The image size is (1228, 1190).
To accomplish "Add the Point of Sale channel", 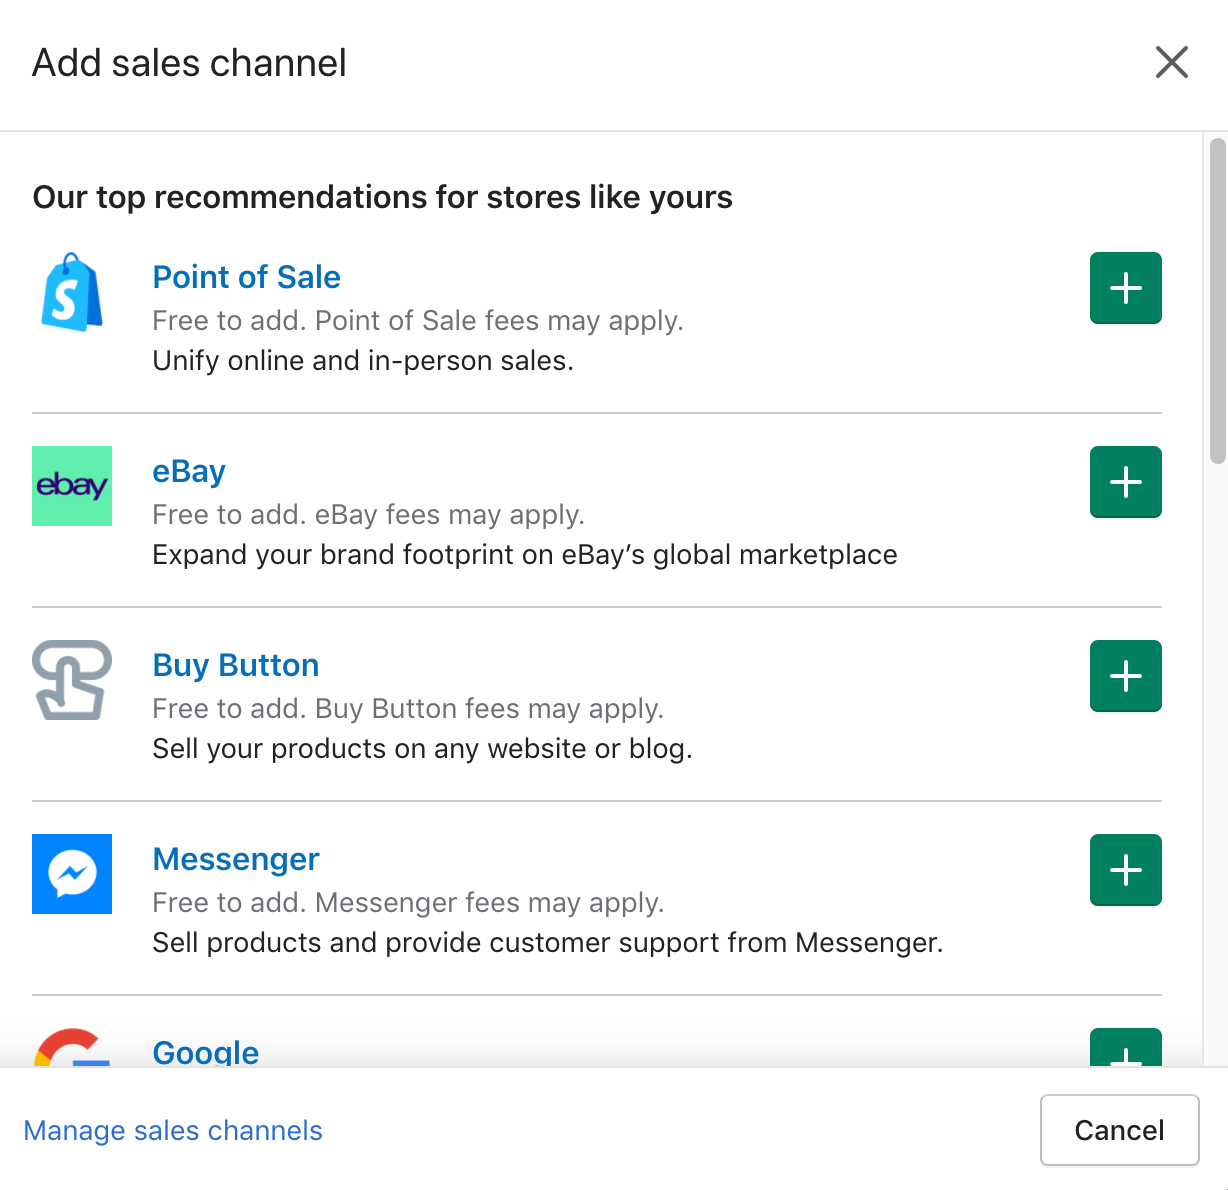I will pyautogui.click(x=1125, y=288).
